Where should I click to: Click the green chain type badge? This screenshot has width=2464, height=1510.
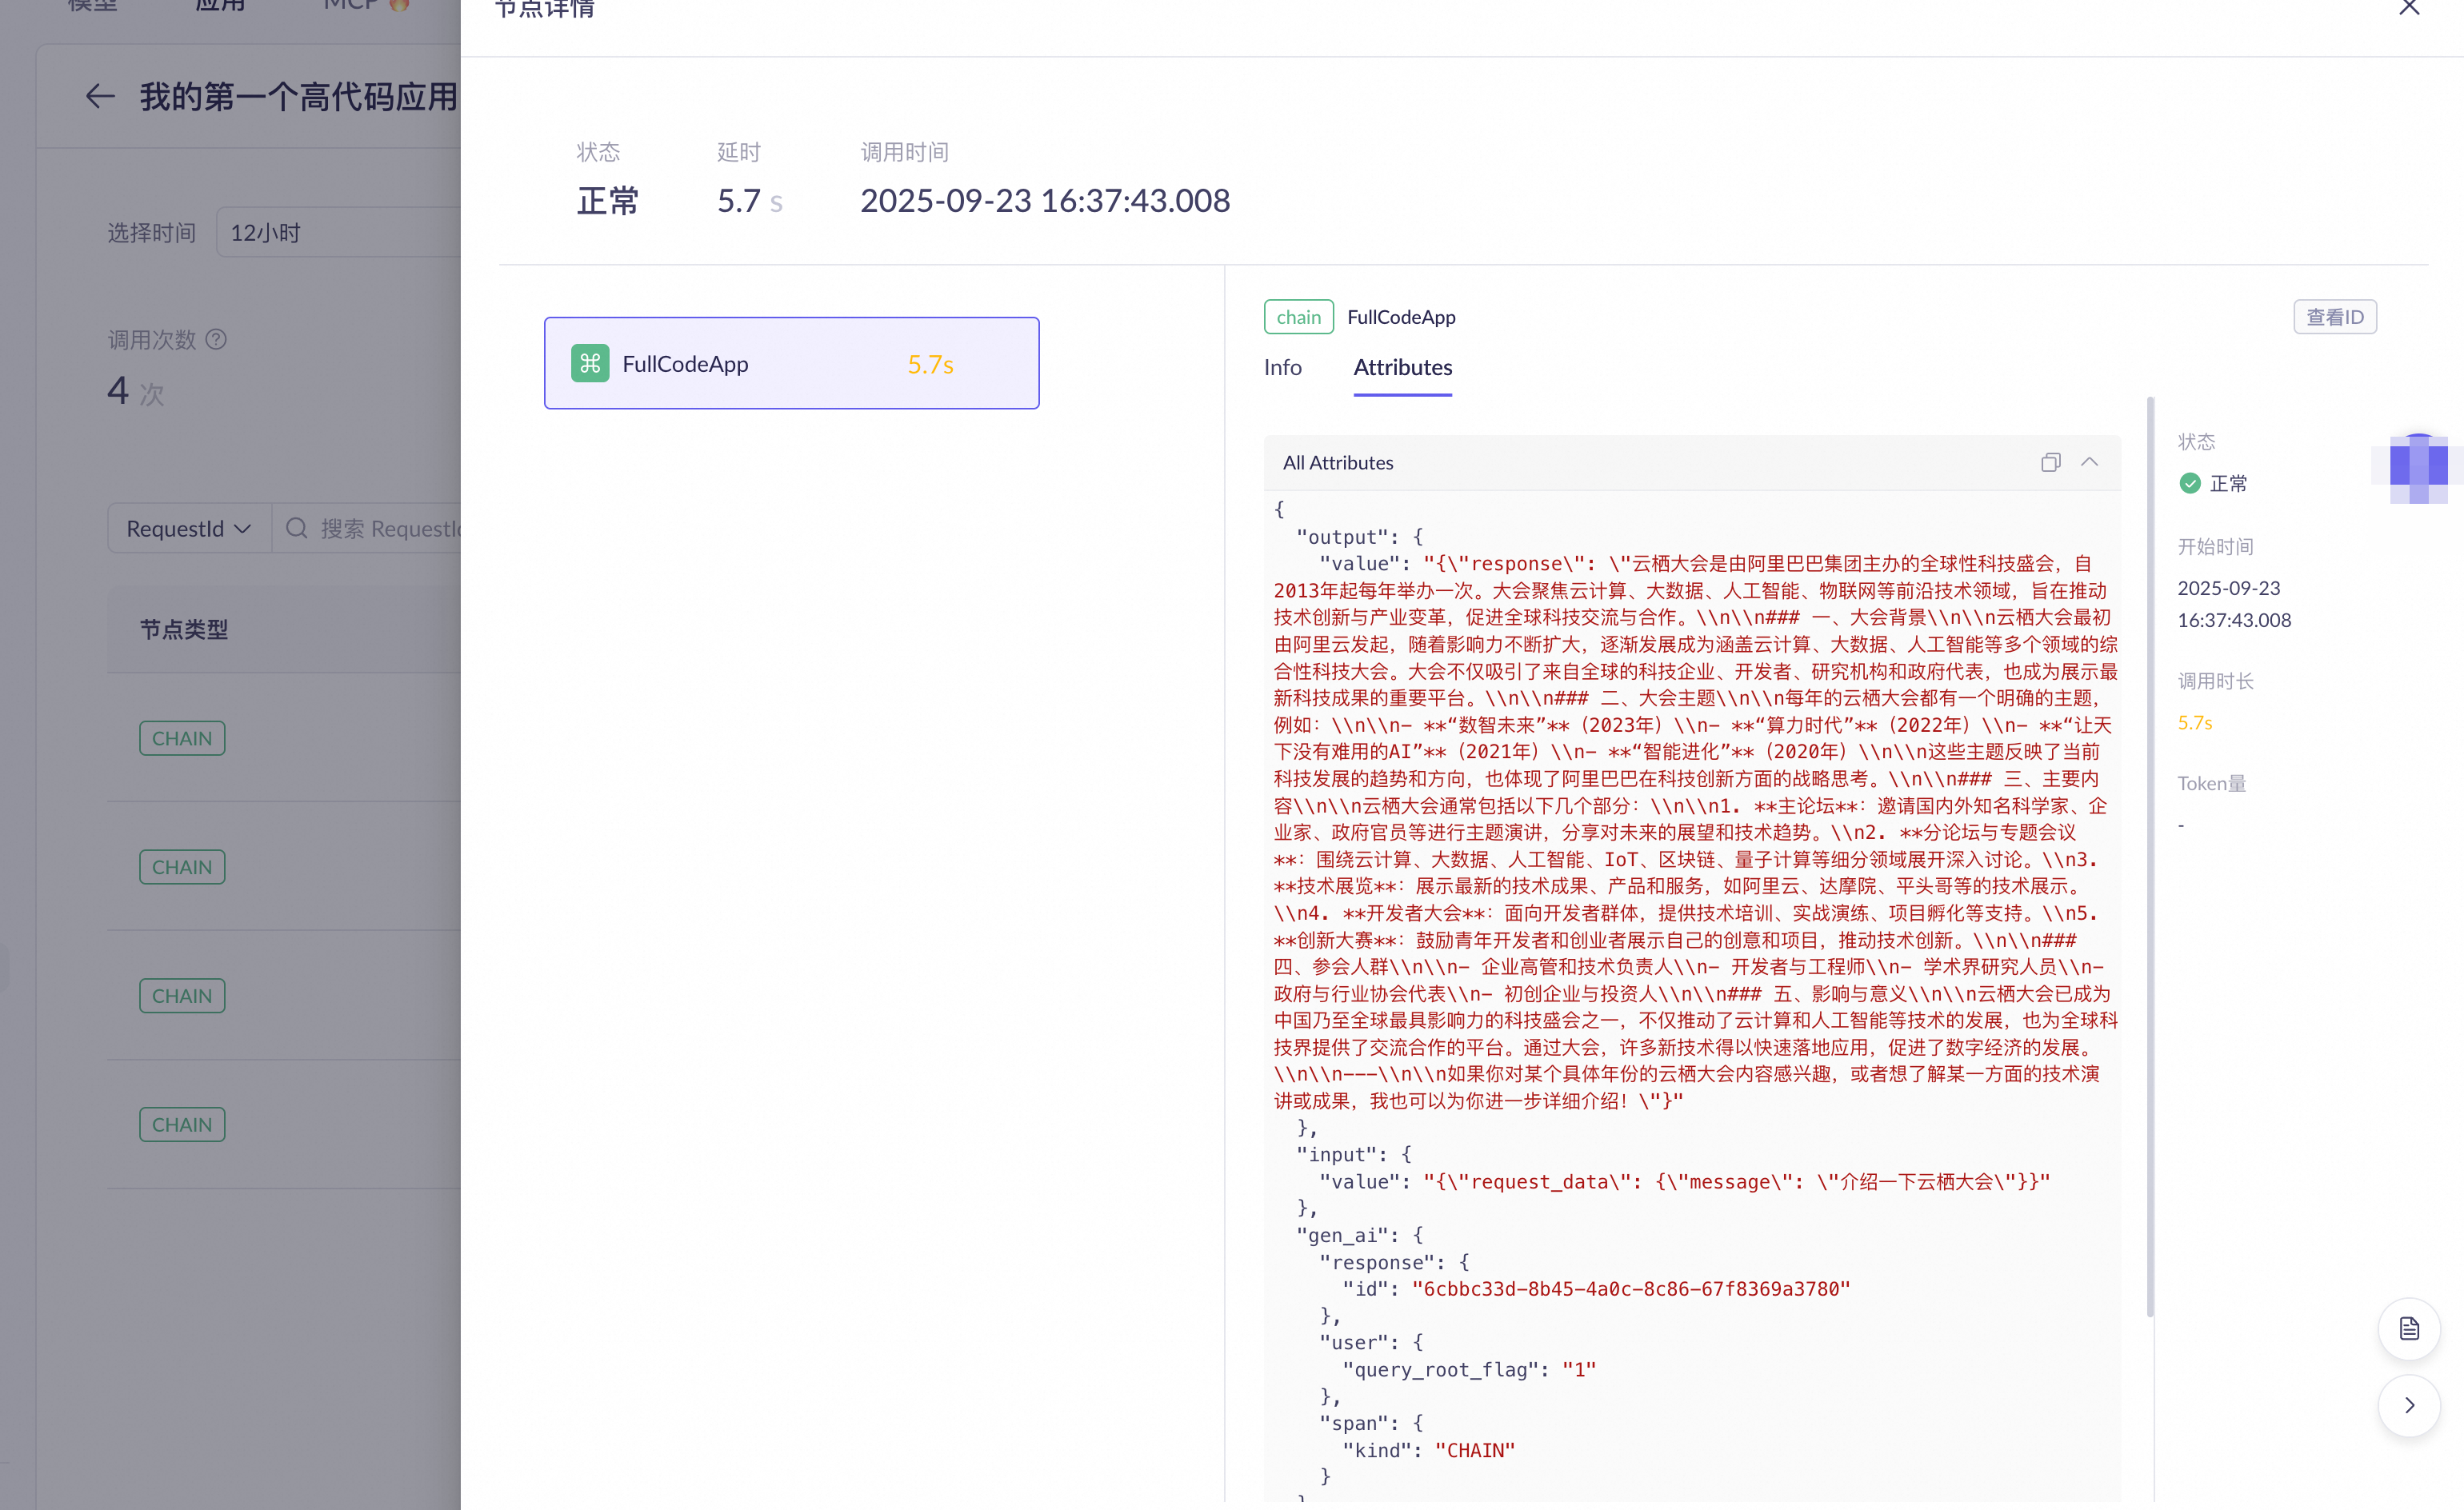1298,317
